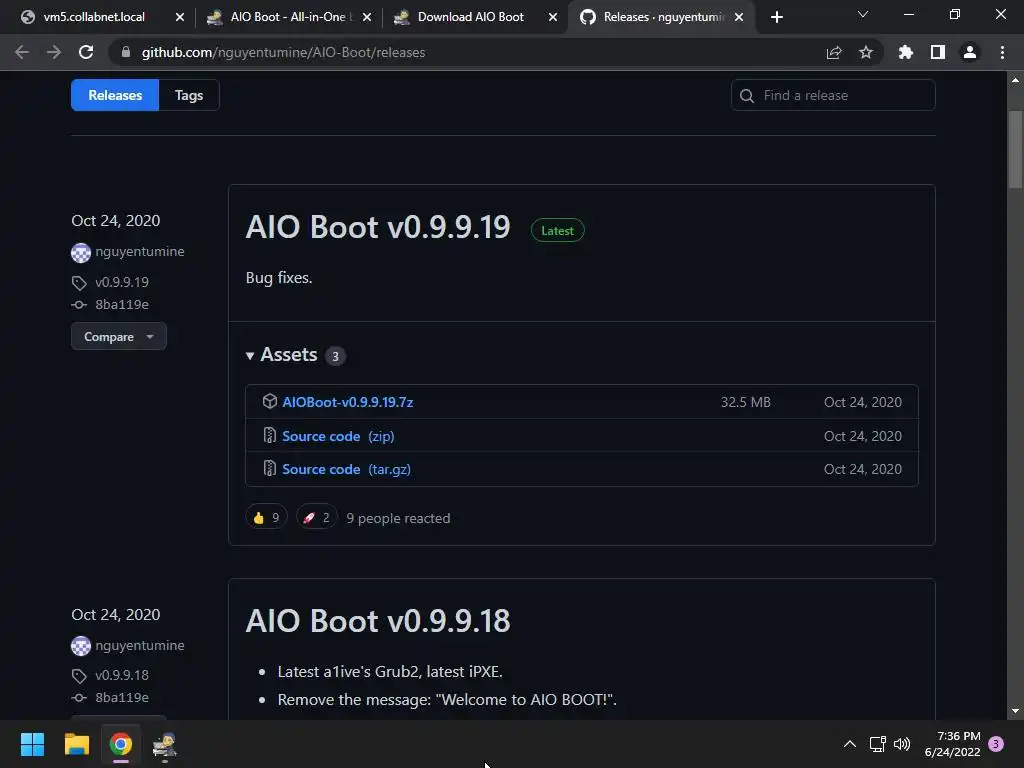The width and height of the screenshot is (1024, 768).
Task: Open nguyentumine profile for v0.9.9.19
Action: click(140, 251)
